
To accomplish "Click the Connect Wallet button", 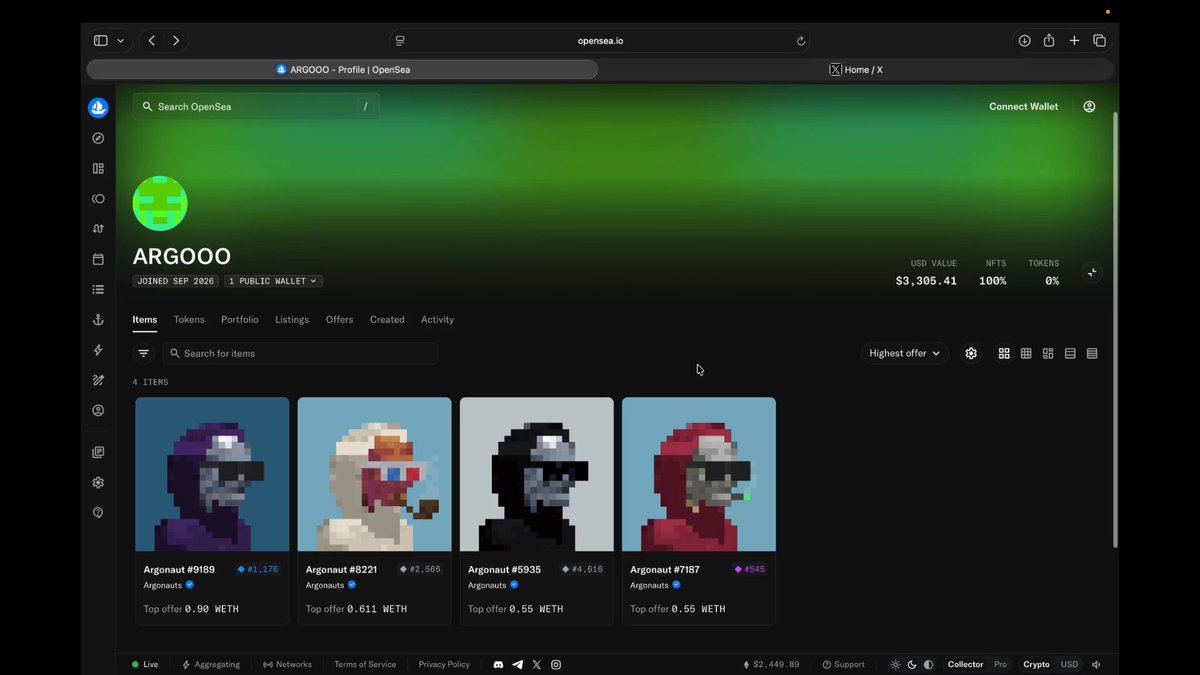I will coord(1023,106).
